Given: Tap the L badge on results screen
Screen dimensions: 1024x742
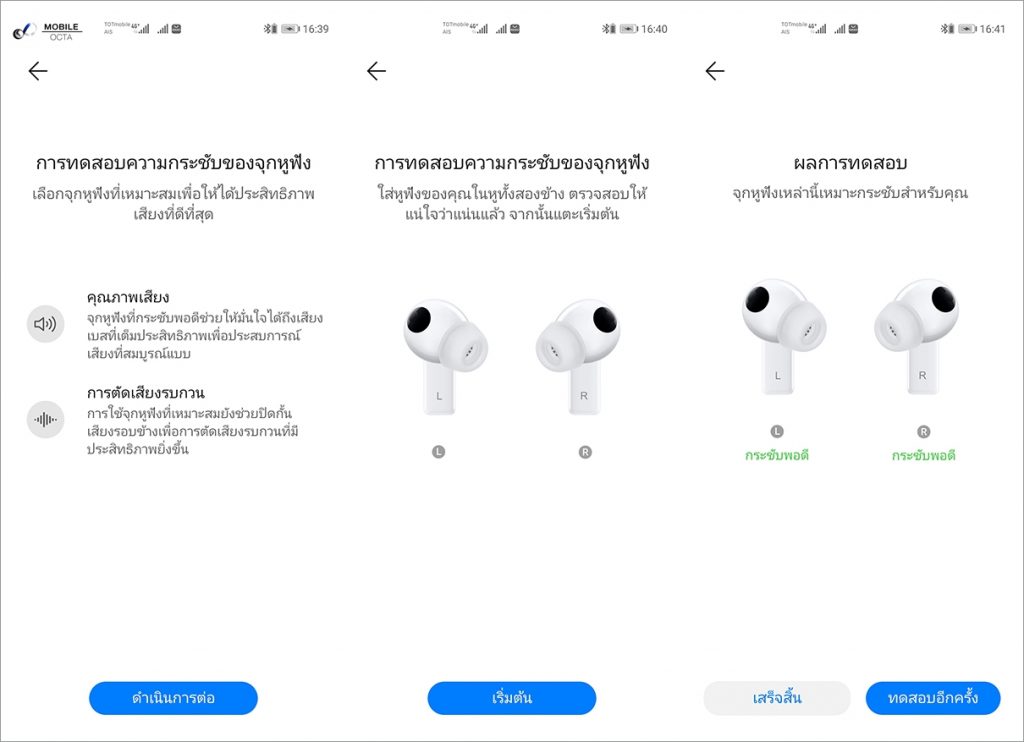Looking at the screenshot, I should coord(776,431).
